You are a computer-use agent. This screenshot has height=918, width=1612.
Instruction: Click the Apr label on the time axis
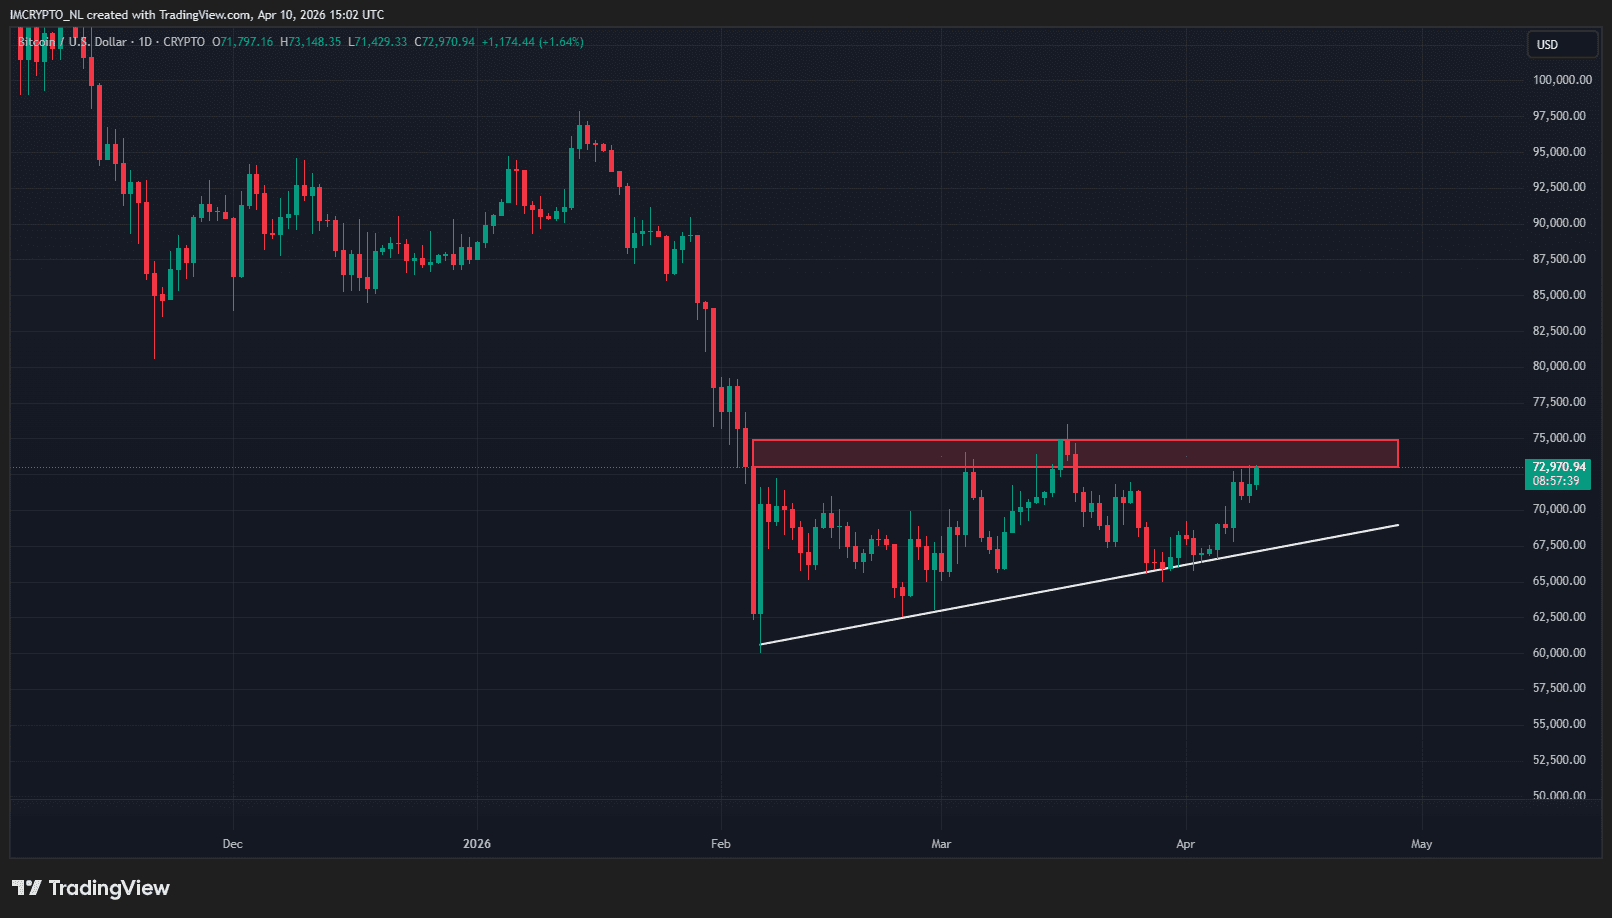click(x=1185, y=844)
